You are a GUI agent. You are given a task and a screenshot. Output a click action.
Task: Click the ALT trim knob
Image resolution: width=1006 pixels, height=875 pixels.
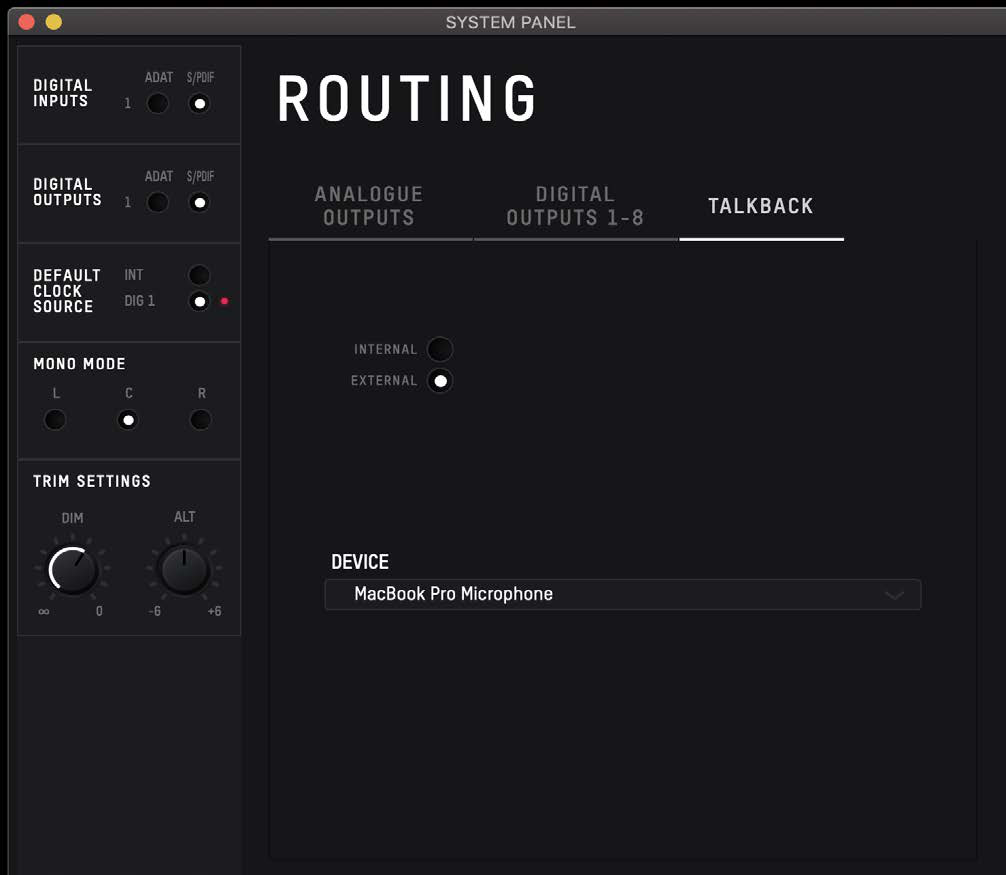click(x=184, y=570)
